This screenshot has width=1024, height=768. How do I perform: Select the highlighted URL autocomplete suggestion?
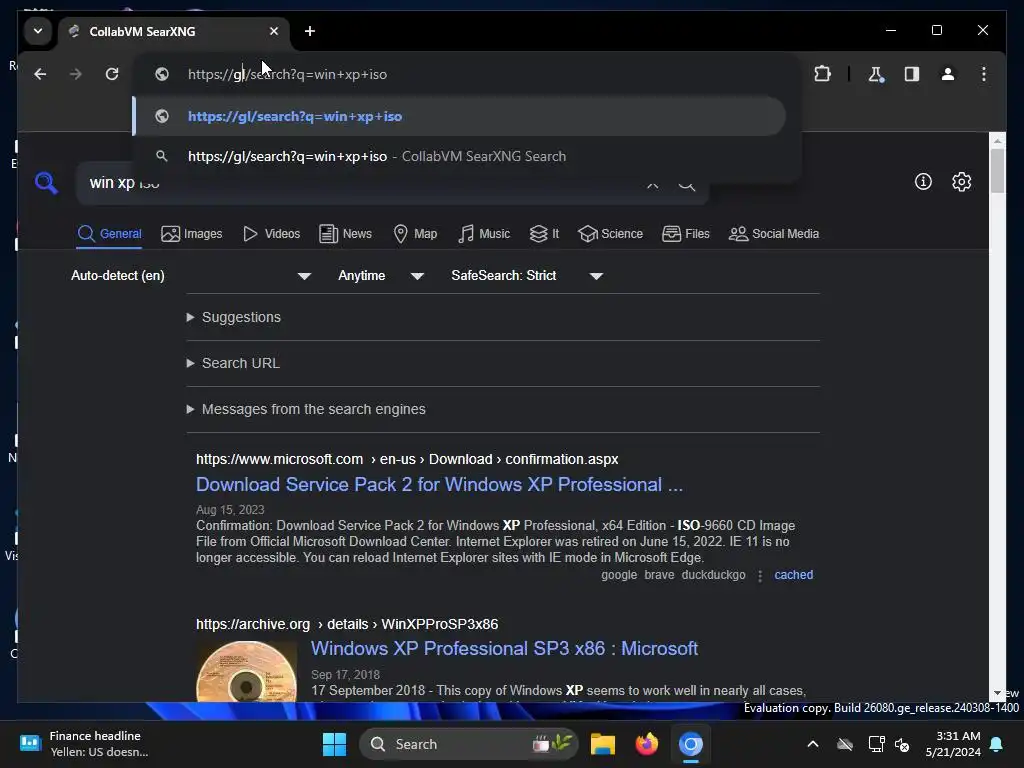tap(459, 116)
